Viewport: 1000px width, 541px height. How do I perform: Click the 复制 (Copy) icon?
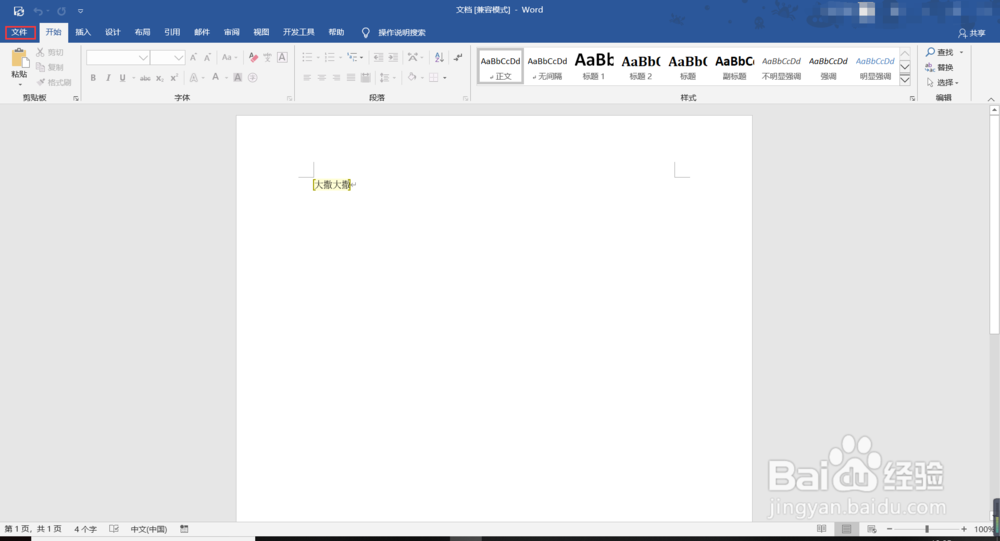tap(40, 67)
